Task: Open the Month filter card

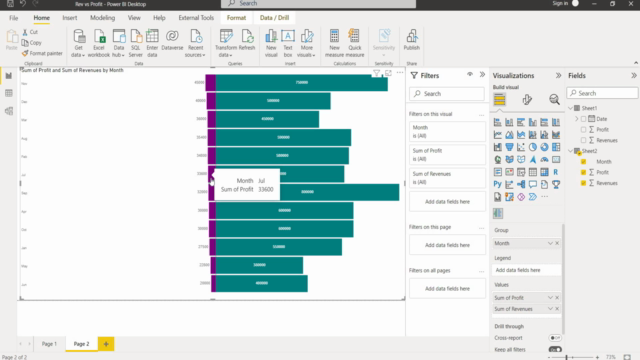Action: coord(447,131)
